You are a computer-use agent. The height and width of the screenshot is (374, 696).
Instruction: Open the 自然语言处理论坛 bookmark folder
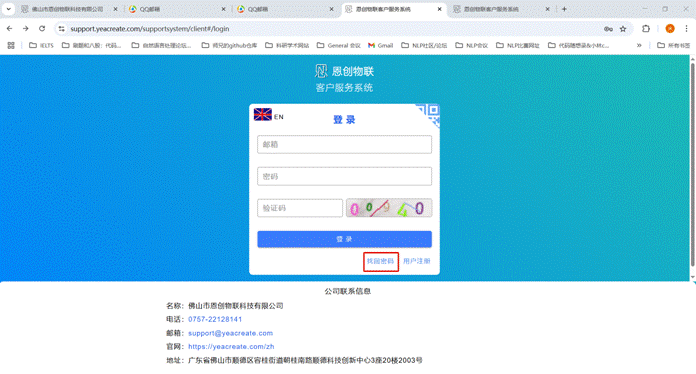(x=162, y=45)
